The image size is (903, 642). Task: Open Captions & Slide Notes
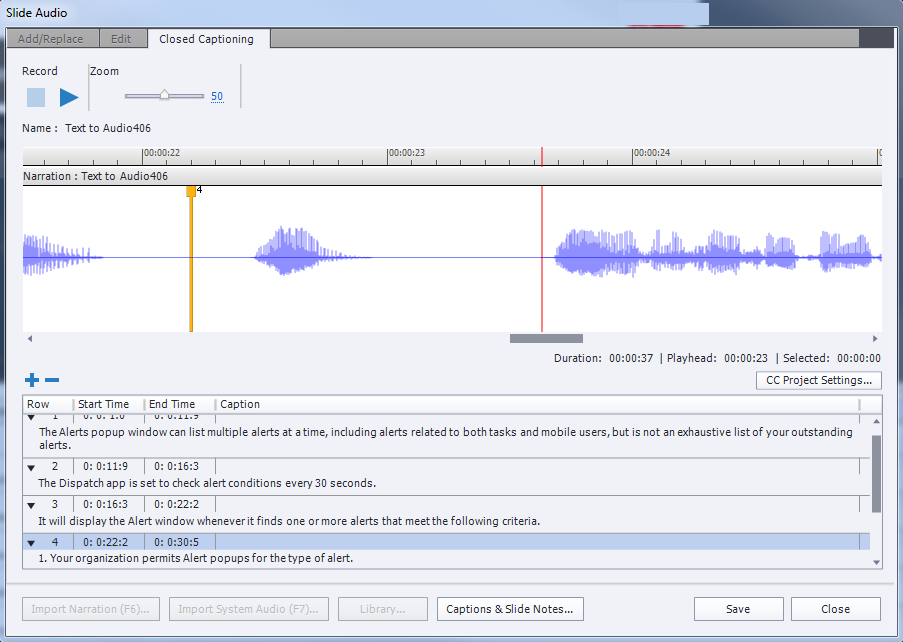[x=510, y=609]
